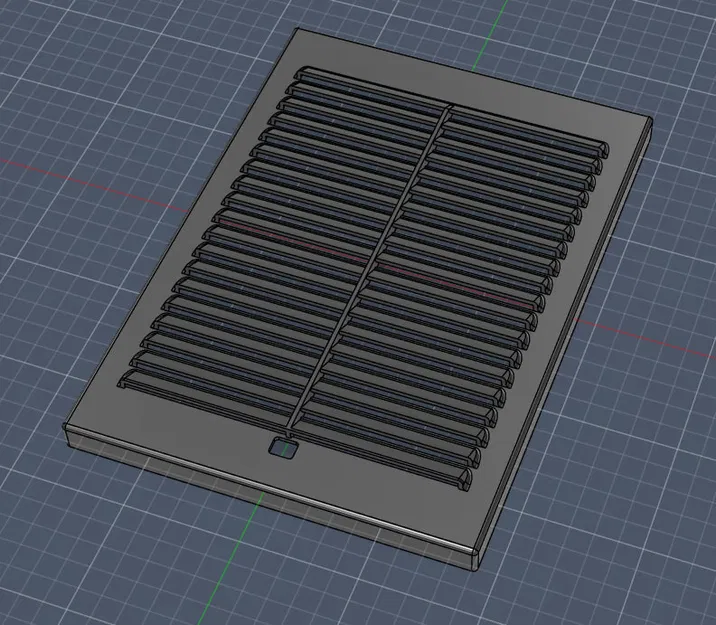Select the central vertical rib crossing the louvers
This screenshot has height=625, width=716.
[x=370, y=267]
